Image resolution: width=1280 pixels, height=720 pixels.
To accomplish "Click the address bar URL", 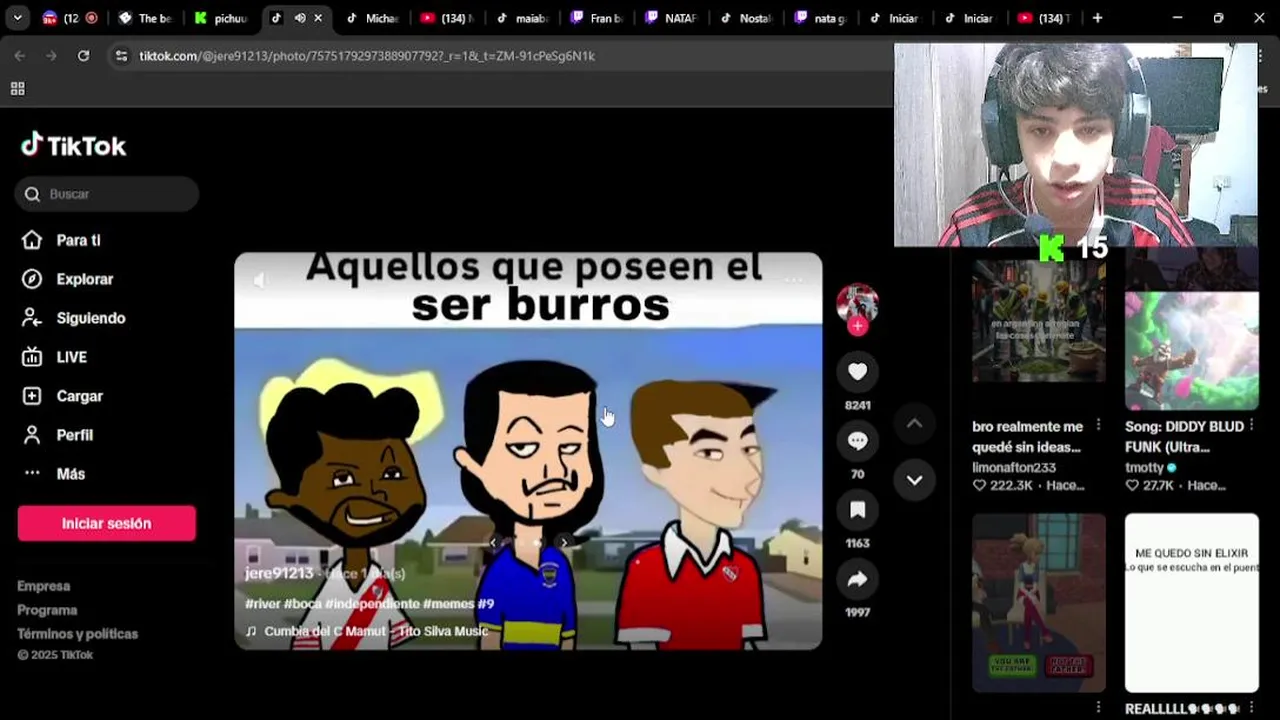I will click(367, 56).
